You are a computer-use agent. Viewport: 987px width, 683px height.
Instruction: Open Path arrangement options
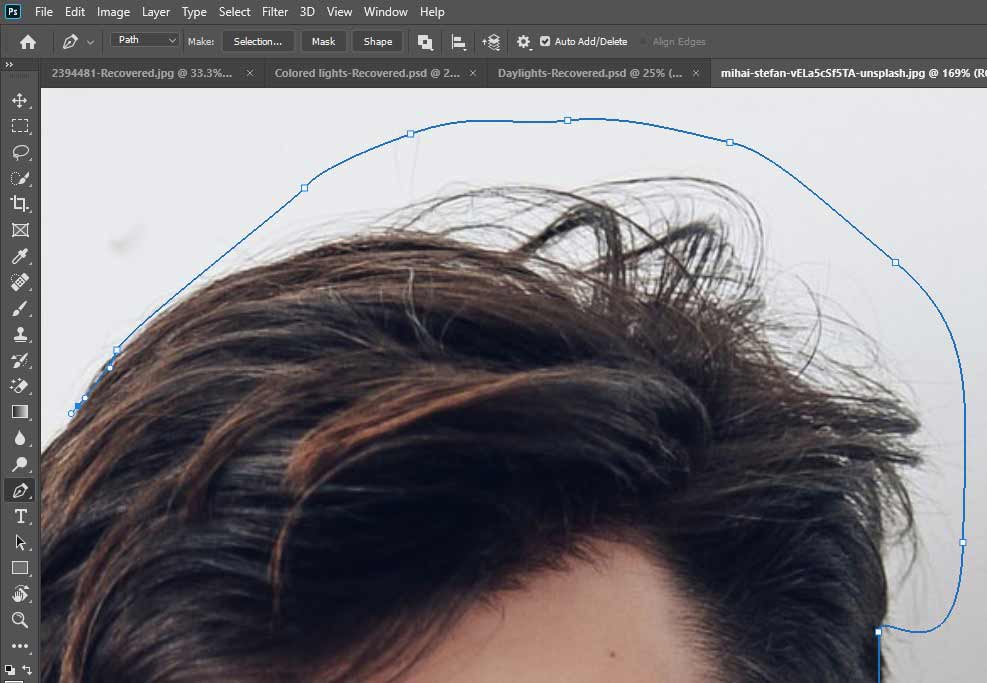(x=491, y=42)
